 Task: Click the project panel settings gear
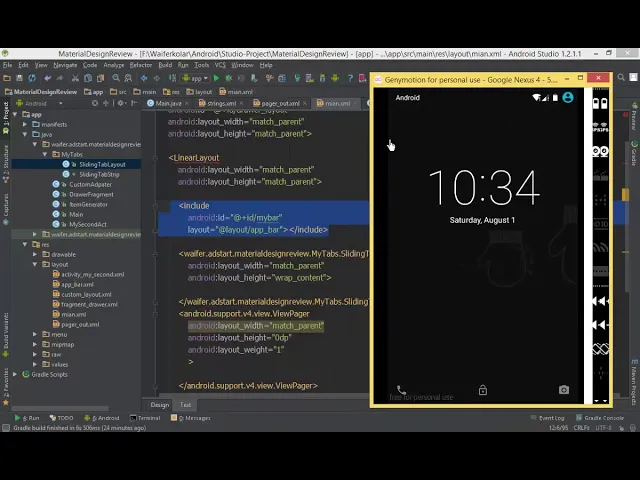click(x=120, y=103)
